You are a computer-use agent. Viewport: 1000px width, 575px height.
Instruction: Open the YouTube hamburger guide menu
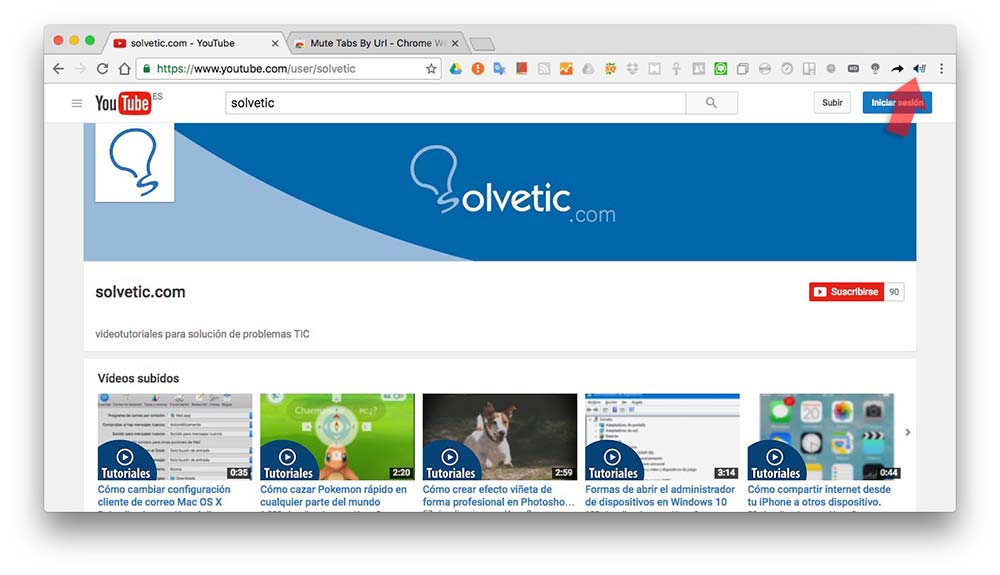pos(77,103)
